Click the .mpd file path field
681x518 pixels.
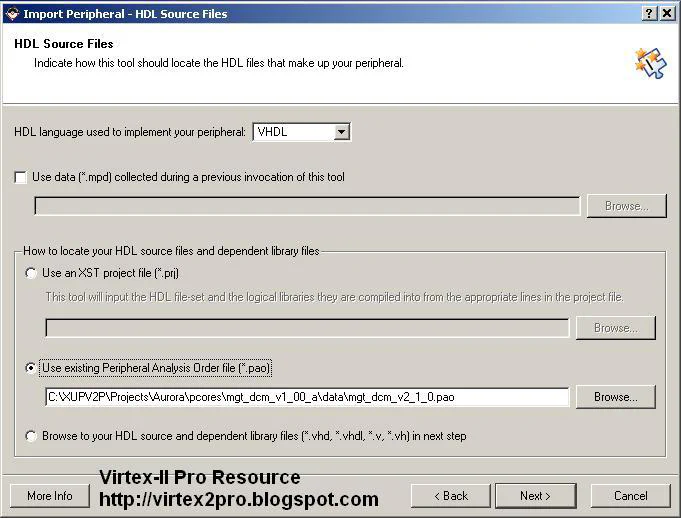click(x=307, y=206)
